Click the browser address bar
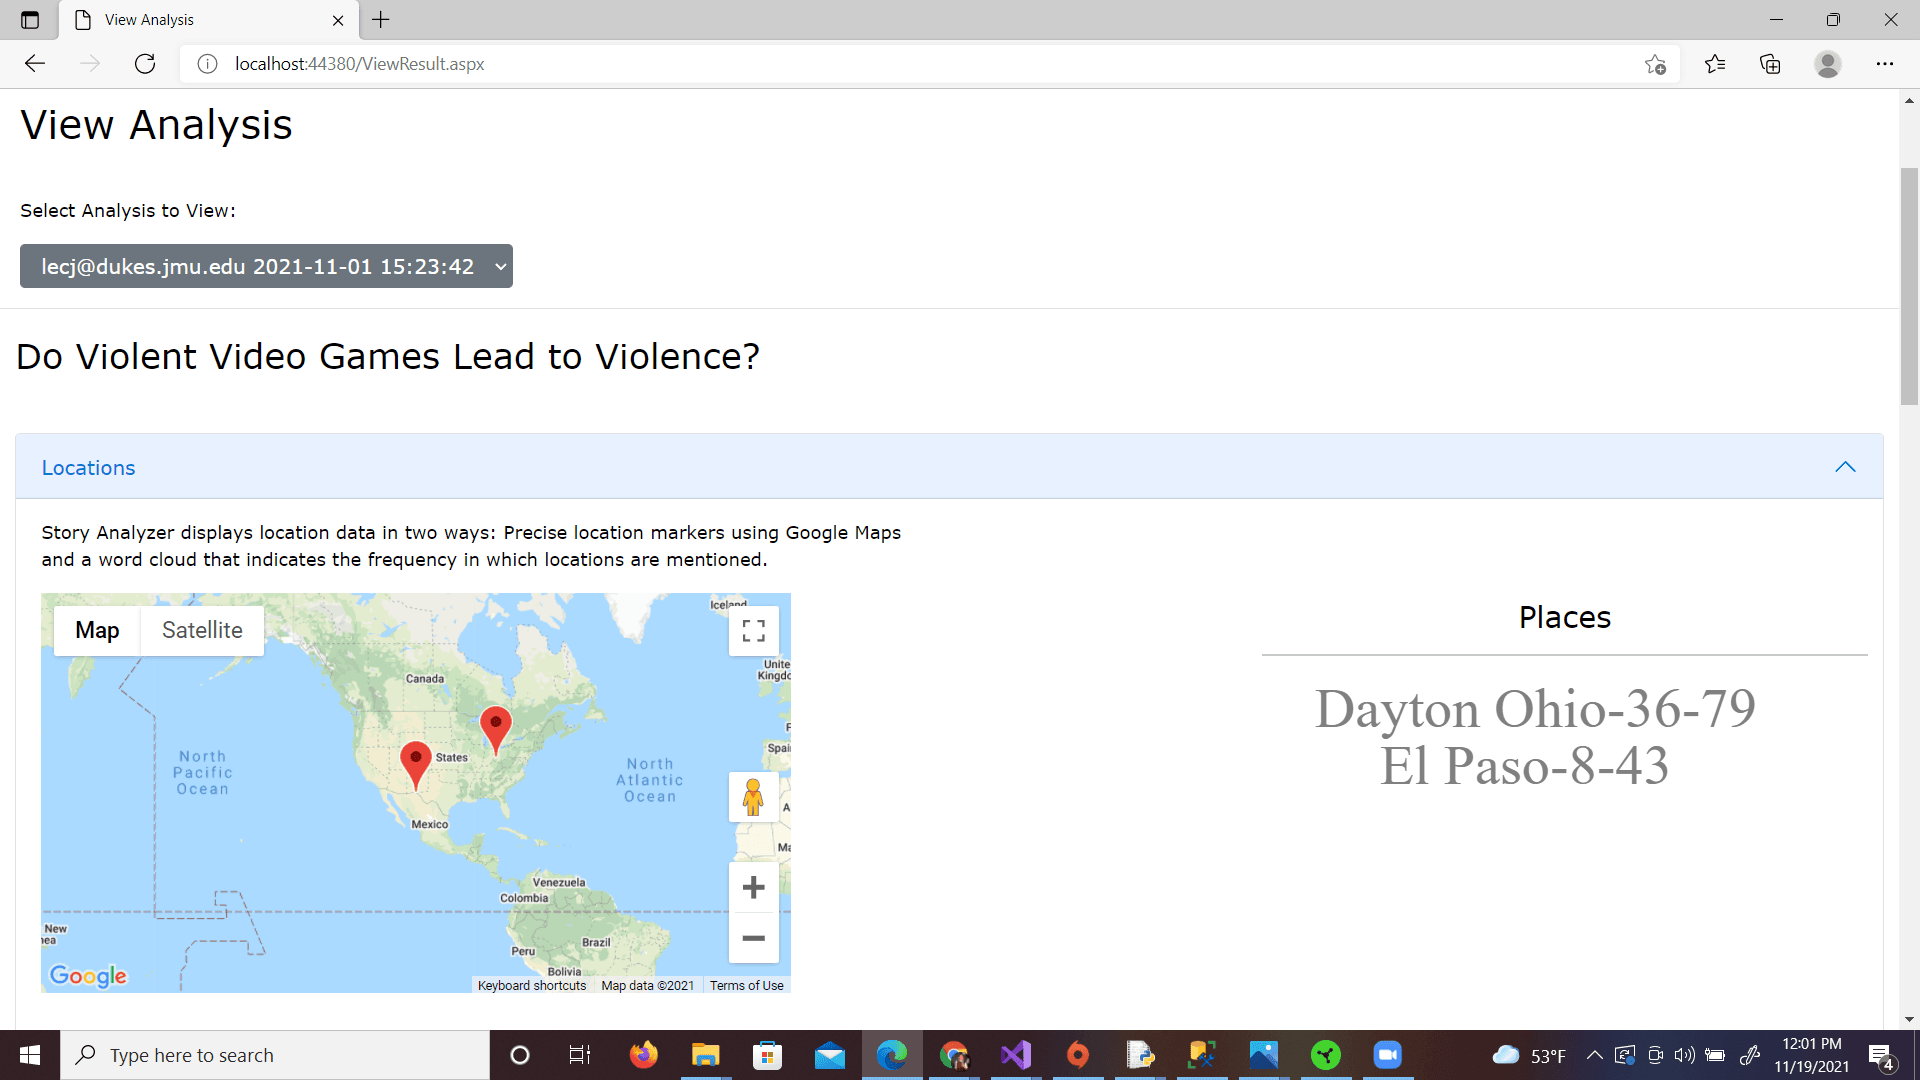 point(900,64)
